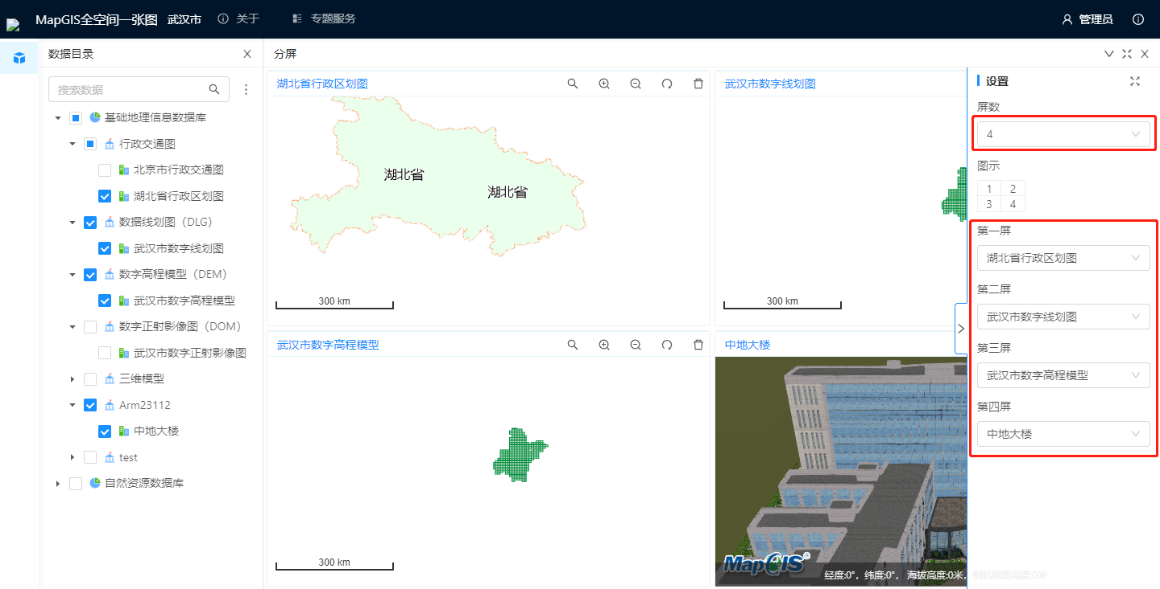
Task: Open the 管理员 user account menu
Action: (x=1088, y=19)
